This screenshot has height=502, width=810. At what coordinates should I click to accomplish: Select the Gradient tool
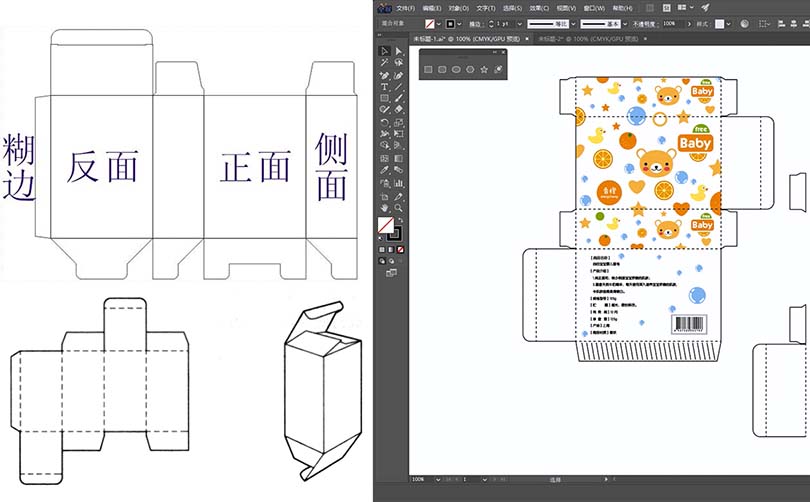(x=398, y=159)
